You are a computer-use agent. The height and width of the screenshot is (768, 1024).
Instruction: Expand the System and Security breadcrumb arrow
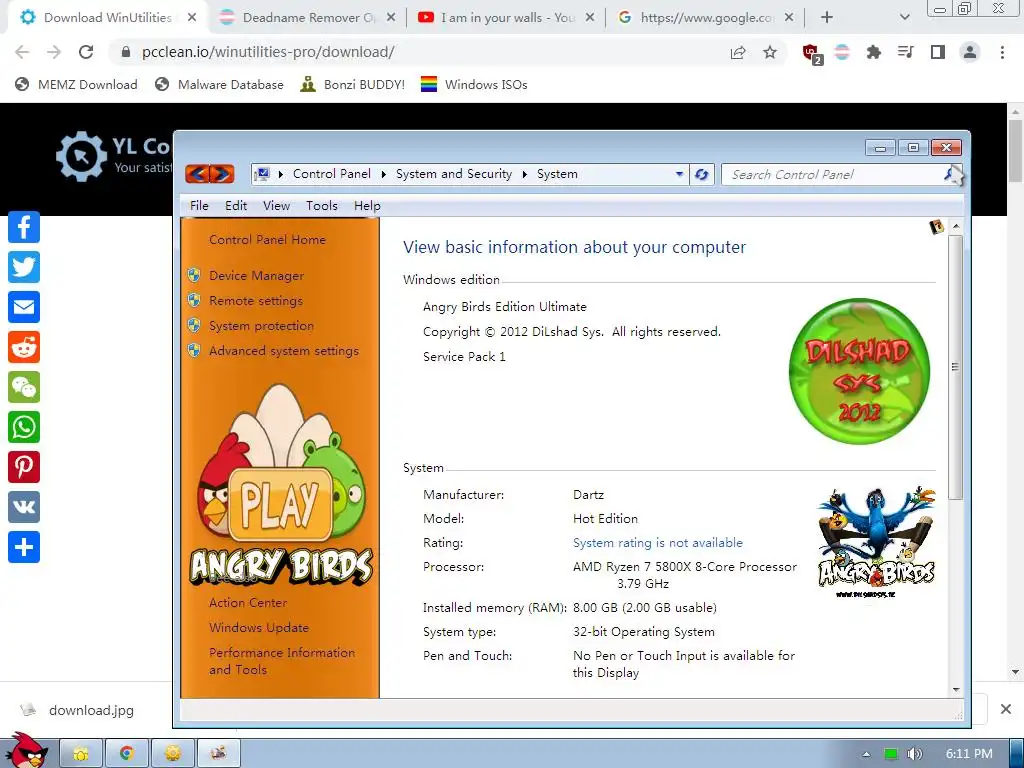coord(524,174)
